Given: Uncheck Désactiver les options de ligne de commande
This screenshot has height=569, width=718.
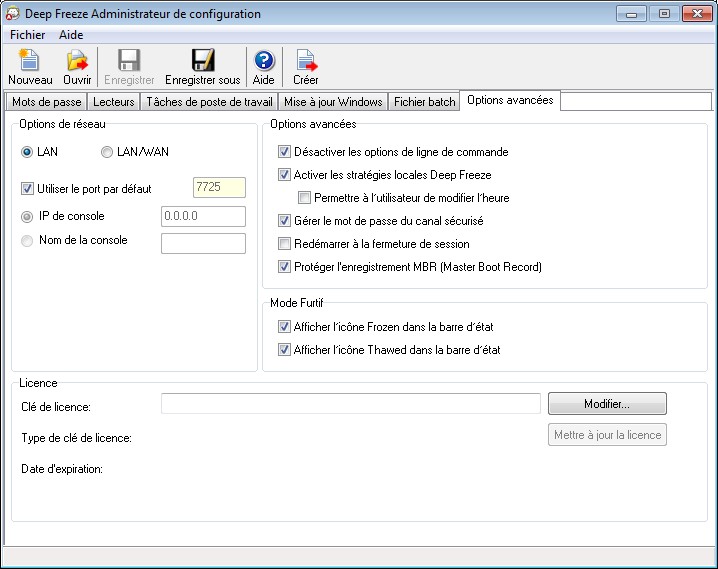Looking at the screenshot, I should [285, 152].
